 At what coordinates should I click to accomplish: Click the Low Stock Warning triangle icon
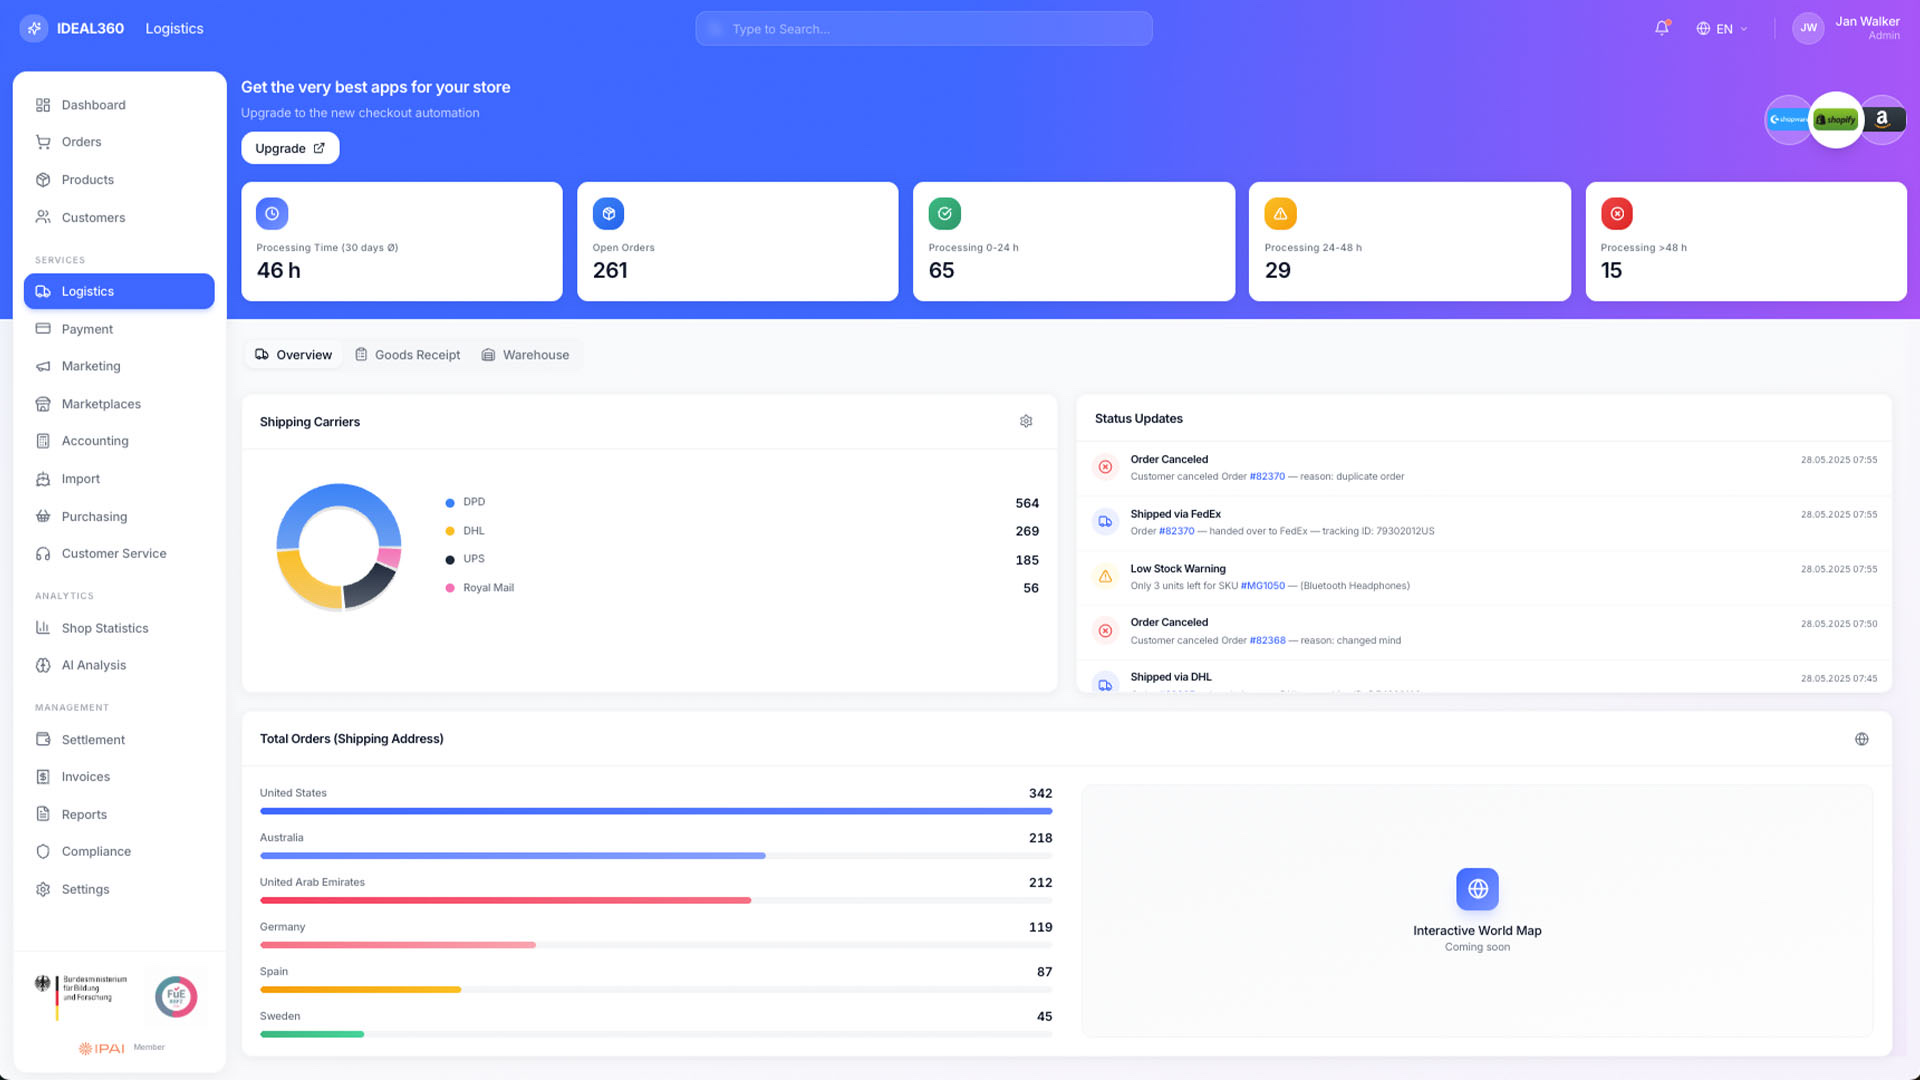(x=1105, y=577)
